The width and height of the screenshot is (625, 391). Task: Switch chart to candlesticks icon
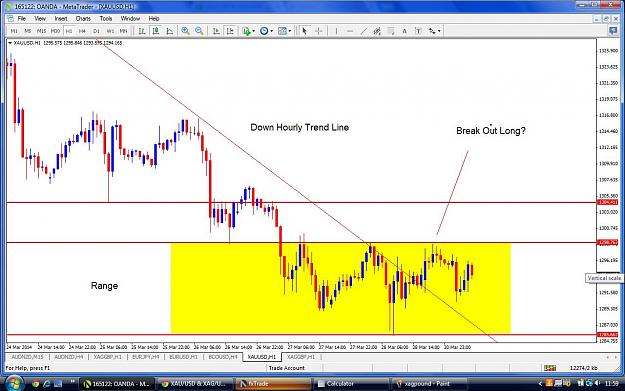click(156, 31)
